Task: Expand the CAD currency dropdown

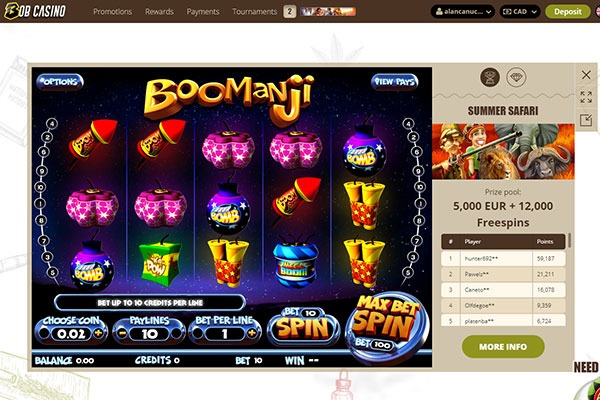Action: (520, 11)
